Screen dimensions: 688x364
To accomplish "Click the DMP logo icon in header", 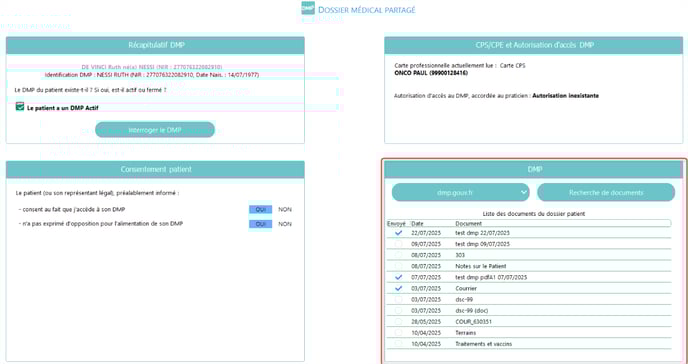I will point(308,9).
